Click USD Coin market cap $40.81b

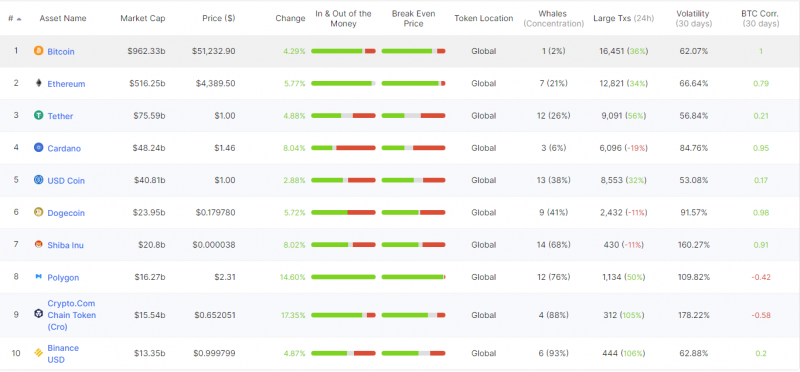click(x=148, y=180)
